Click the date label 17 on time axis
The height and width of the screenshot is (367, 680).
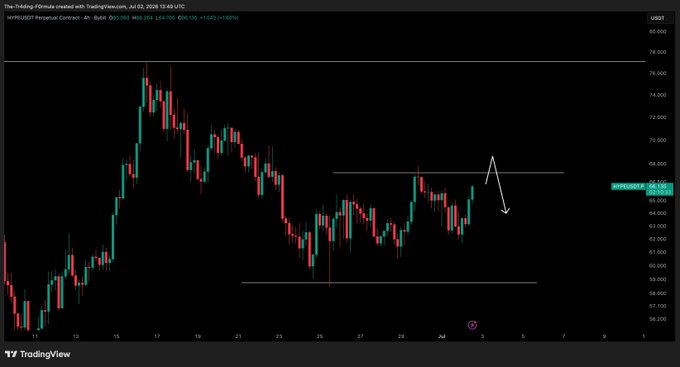157,336
